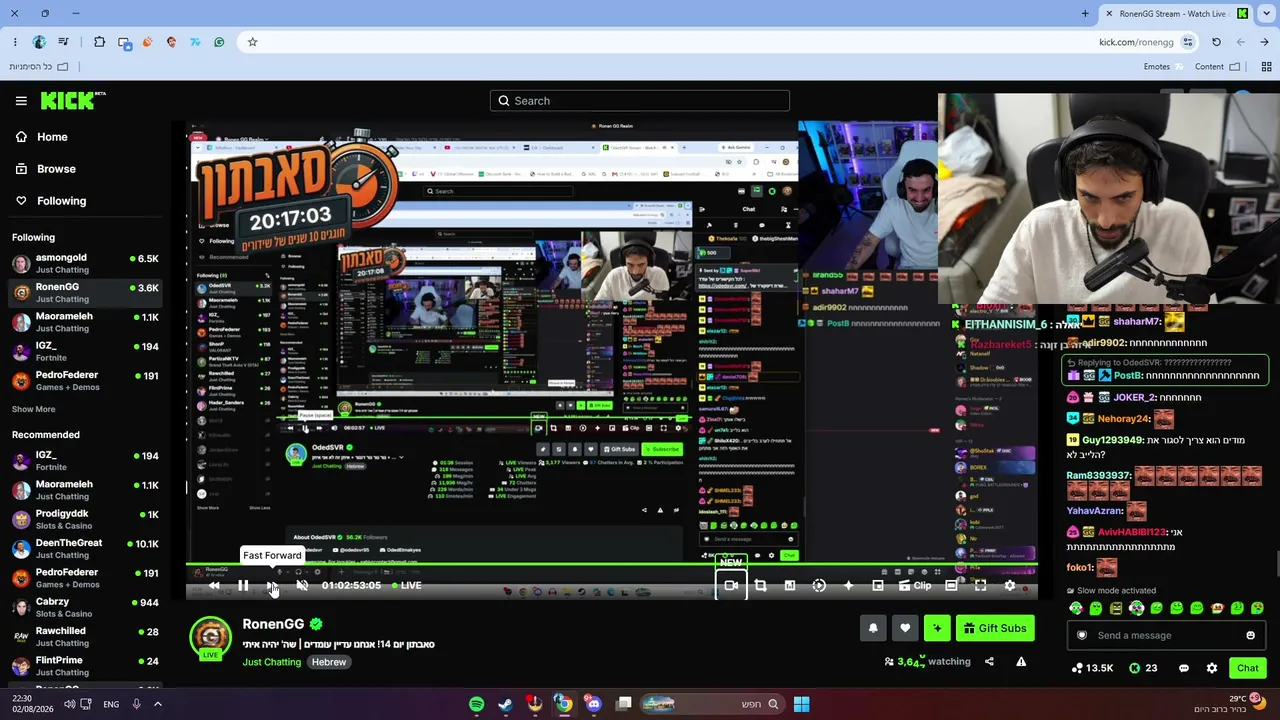Screen dimensions: 1280x720
Task: Send the message with the green Chat button
Action: [x=1247, y=668]
